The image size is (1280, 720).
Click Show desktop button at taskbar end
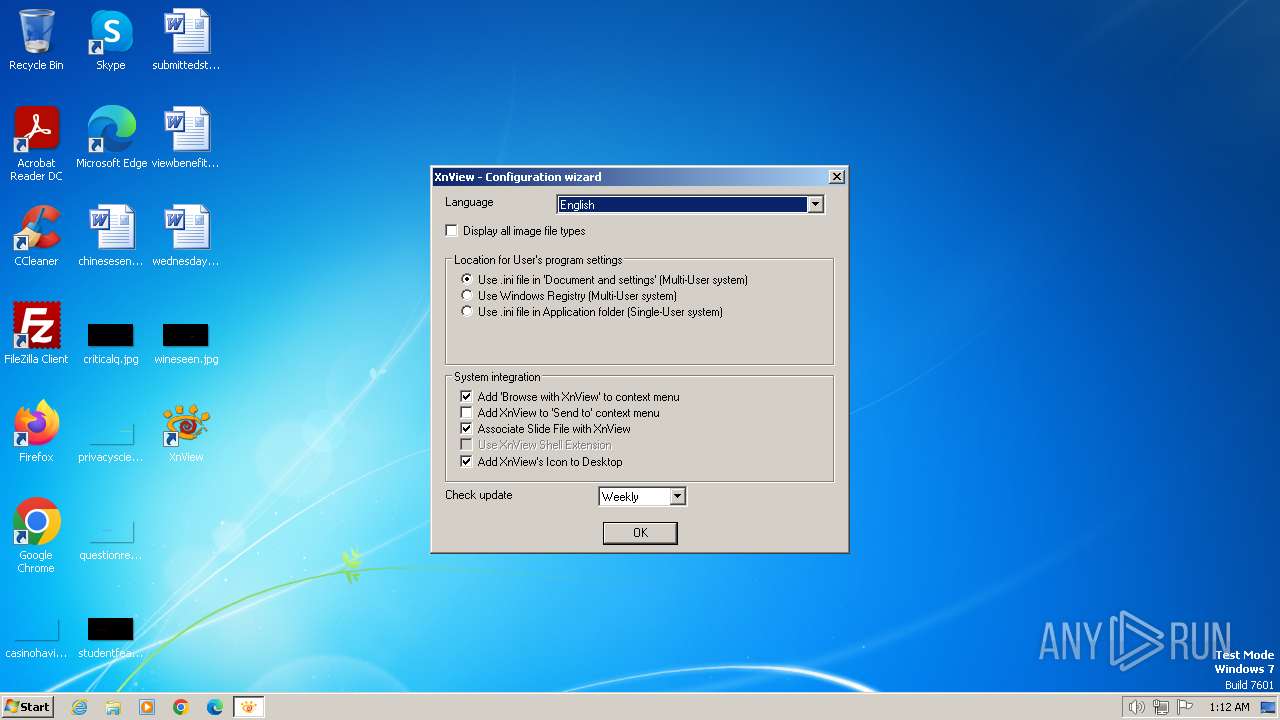pyautogui.click(x=1269, y=707)
